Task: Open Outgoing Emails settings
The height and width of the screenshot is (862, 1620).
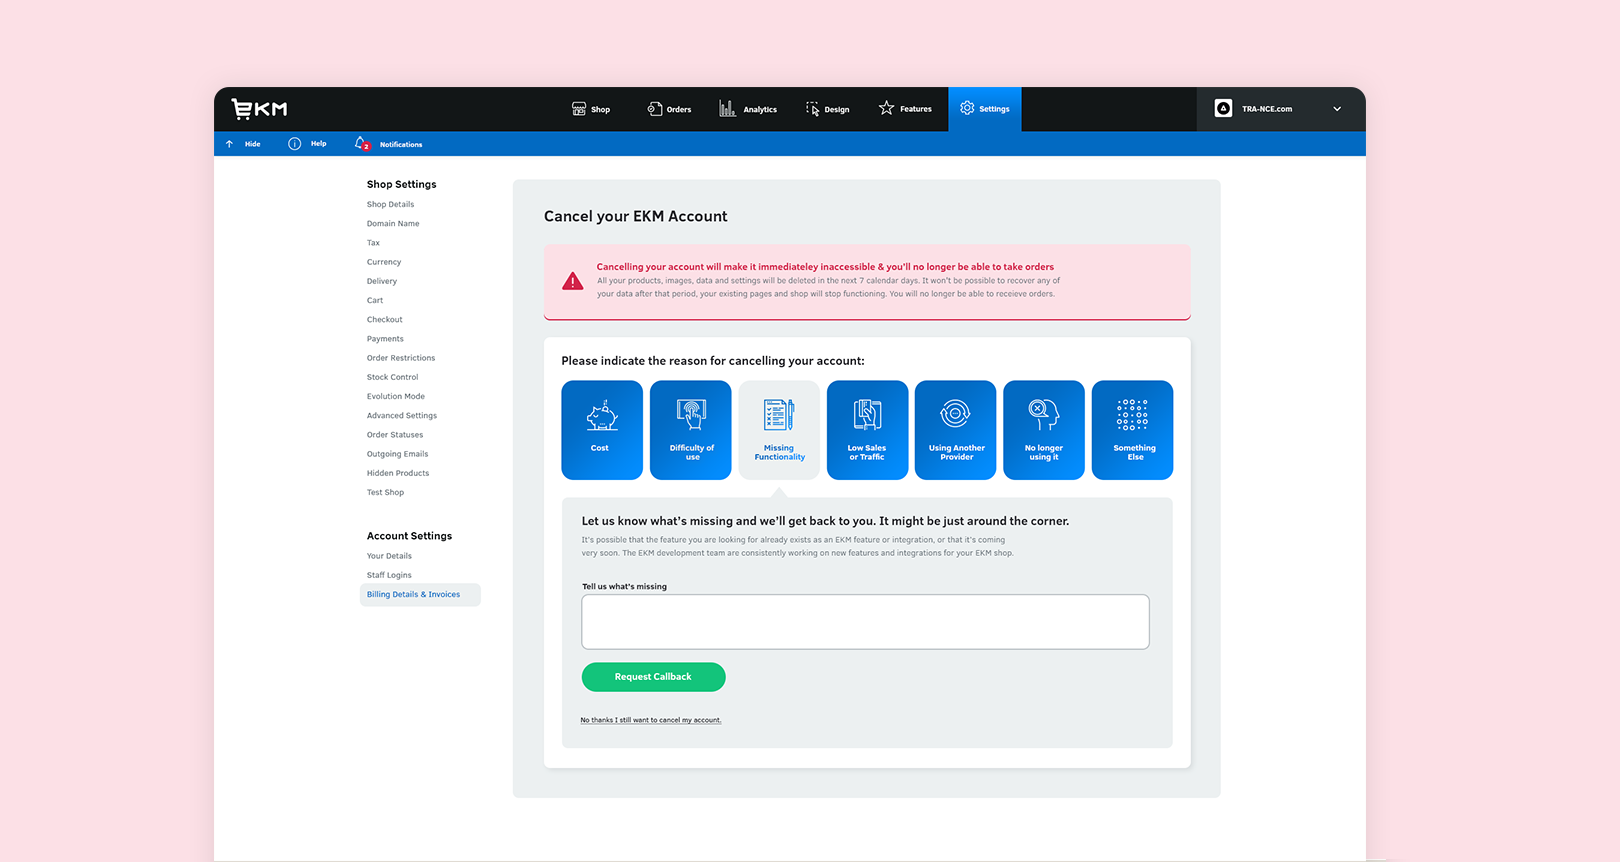Action: pos(397,454)
